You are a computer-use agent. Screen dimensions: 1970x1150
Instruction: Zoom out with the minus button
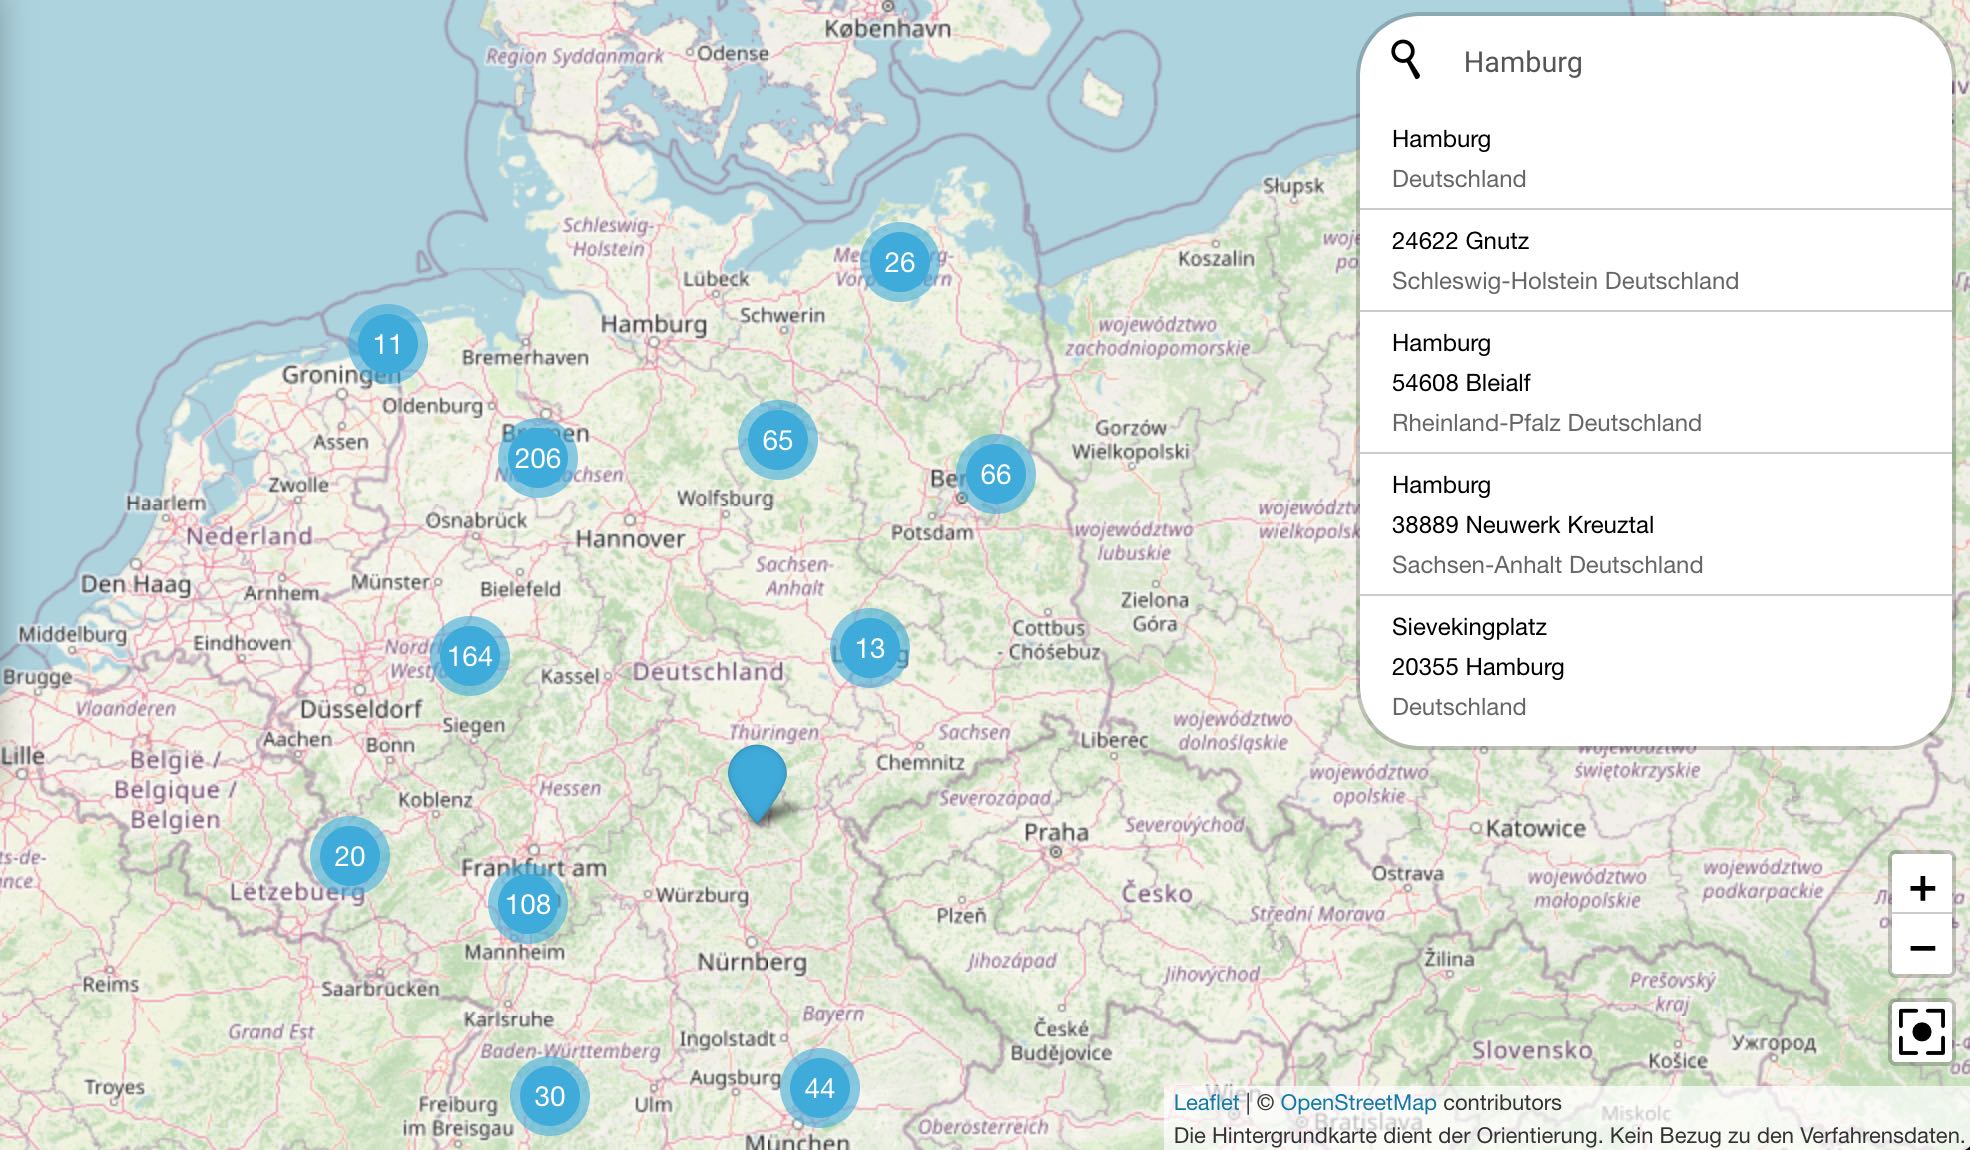coord(1921,947)
